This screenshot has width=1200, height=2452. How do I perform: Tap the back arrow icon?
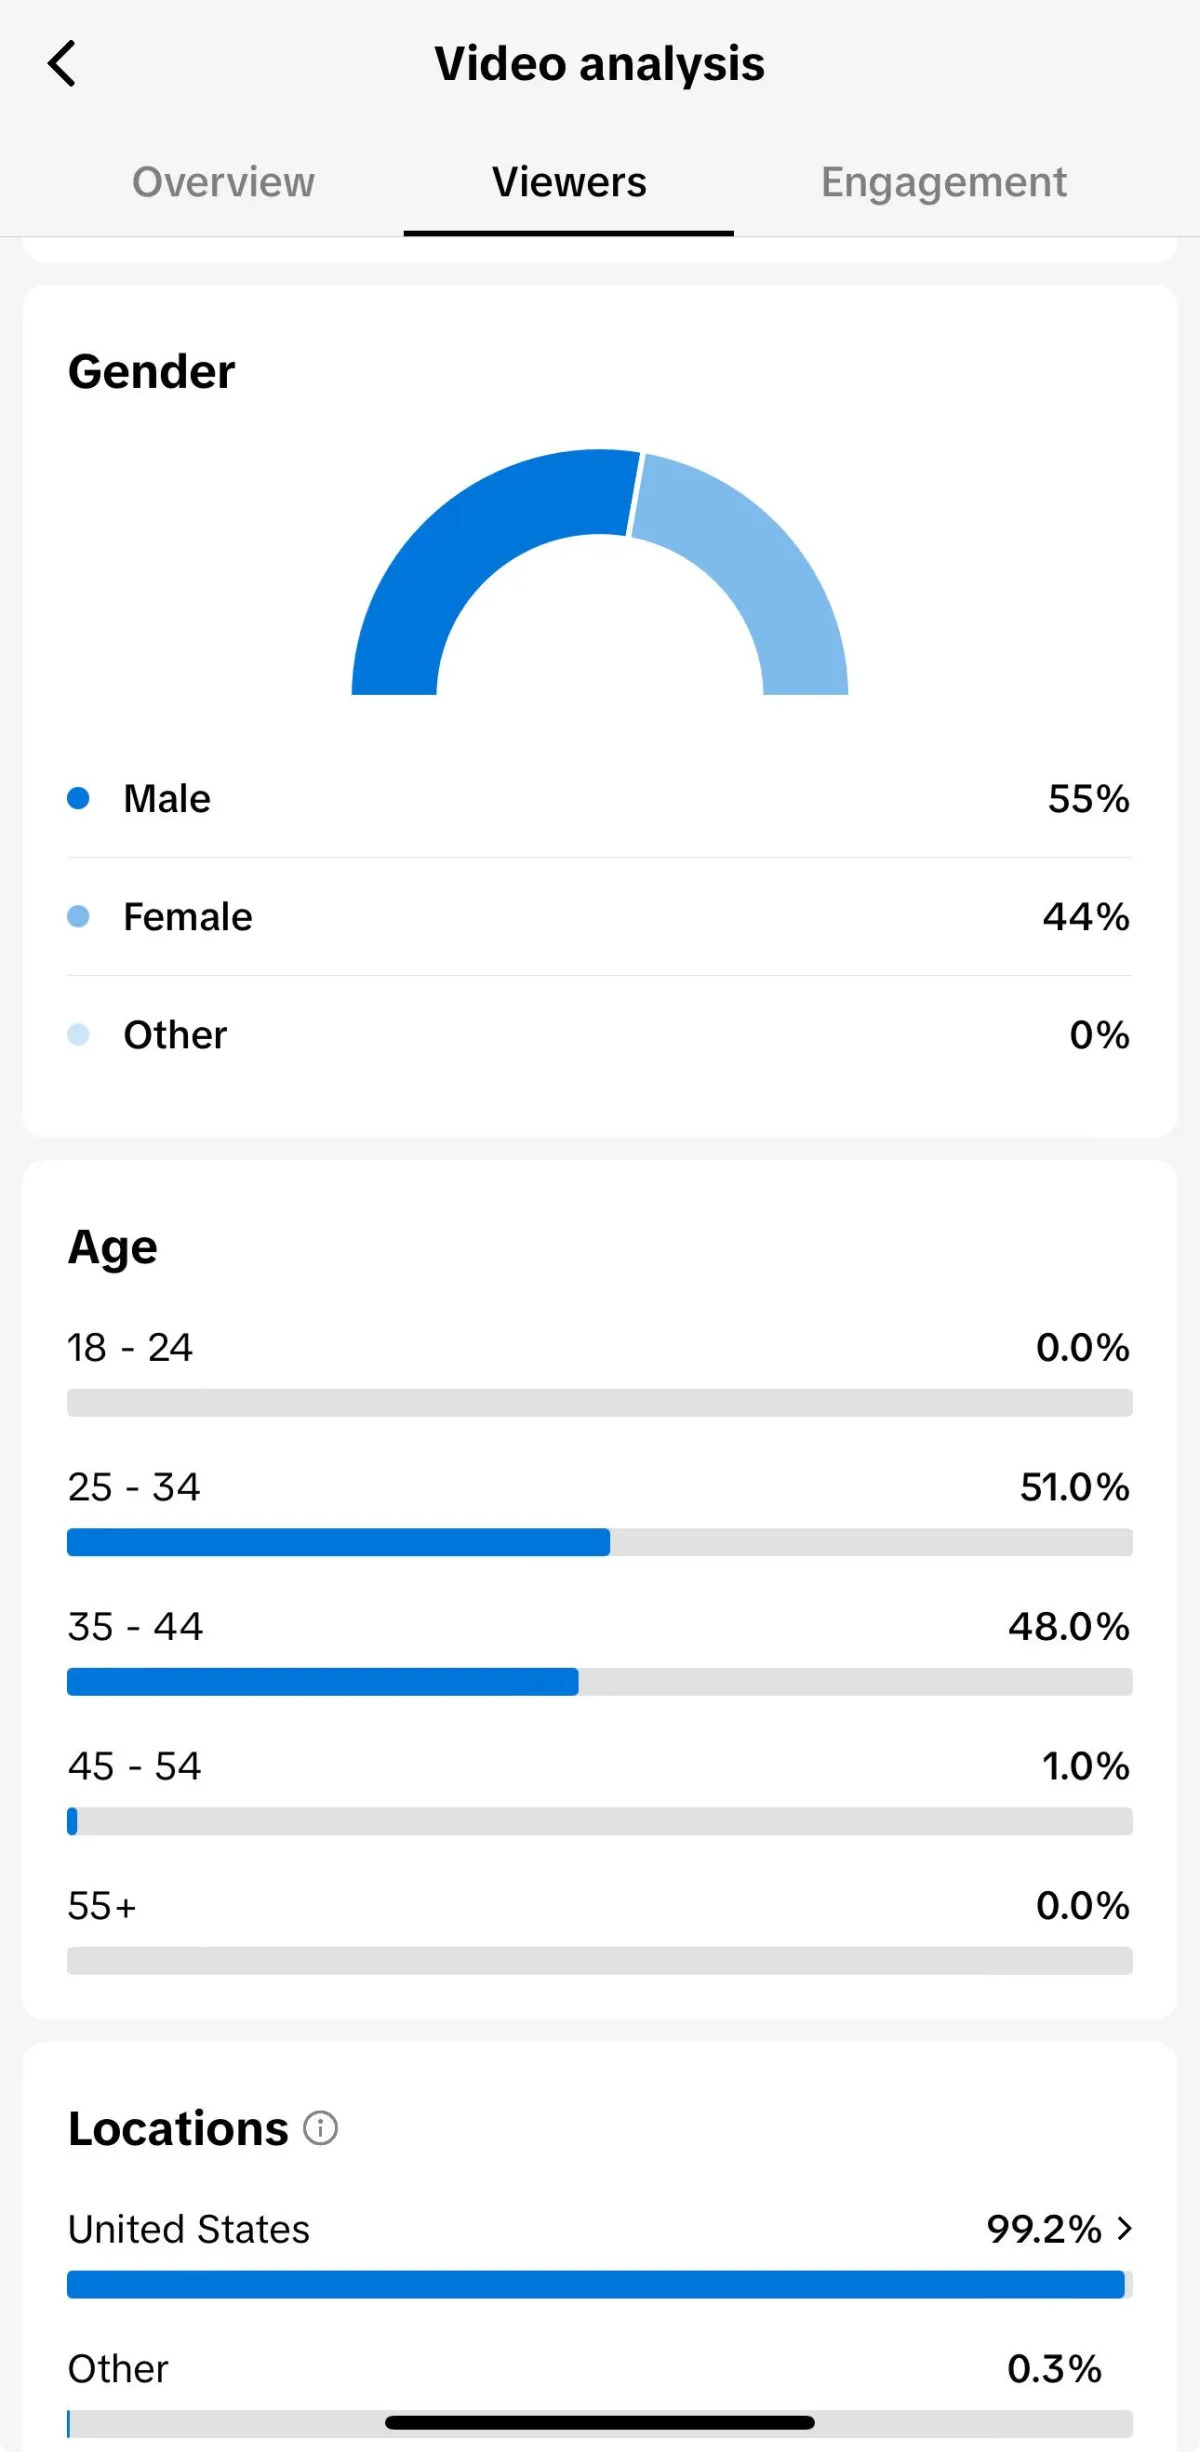pyautogui.click(x=62, y=64)
